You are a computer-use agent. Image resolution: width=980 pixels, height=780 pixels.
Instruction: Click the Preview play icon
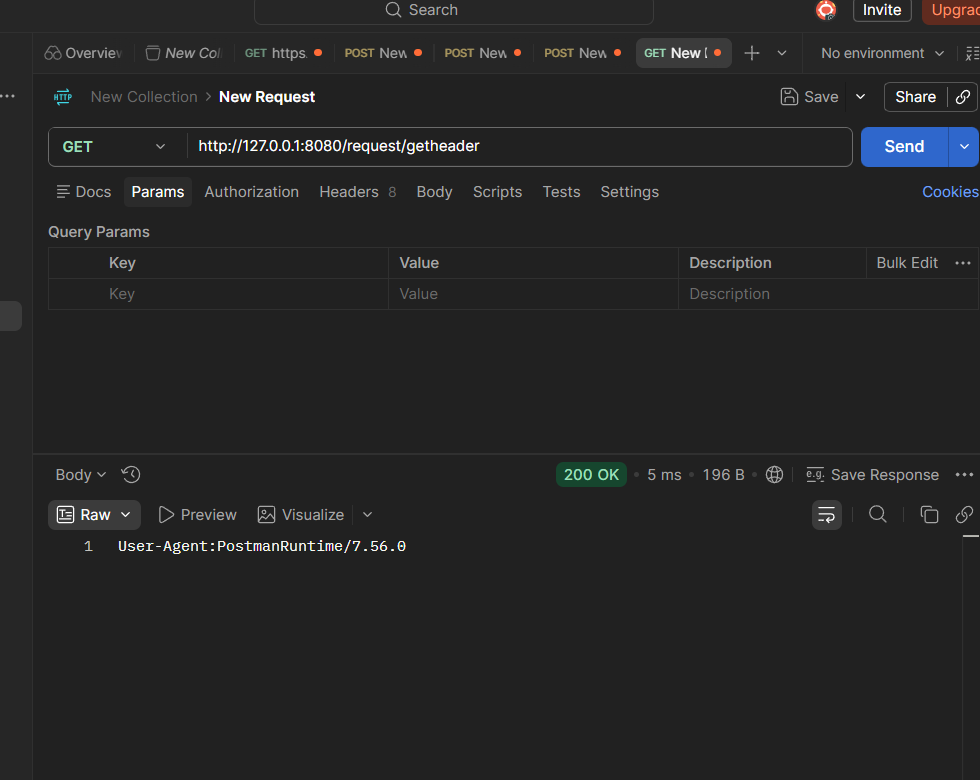click(x=166, y=515)
